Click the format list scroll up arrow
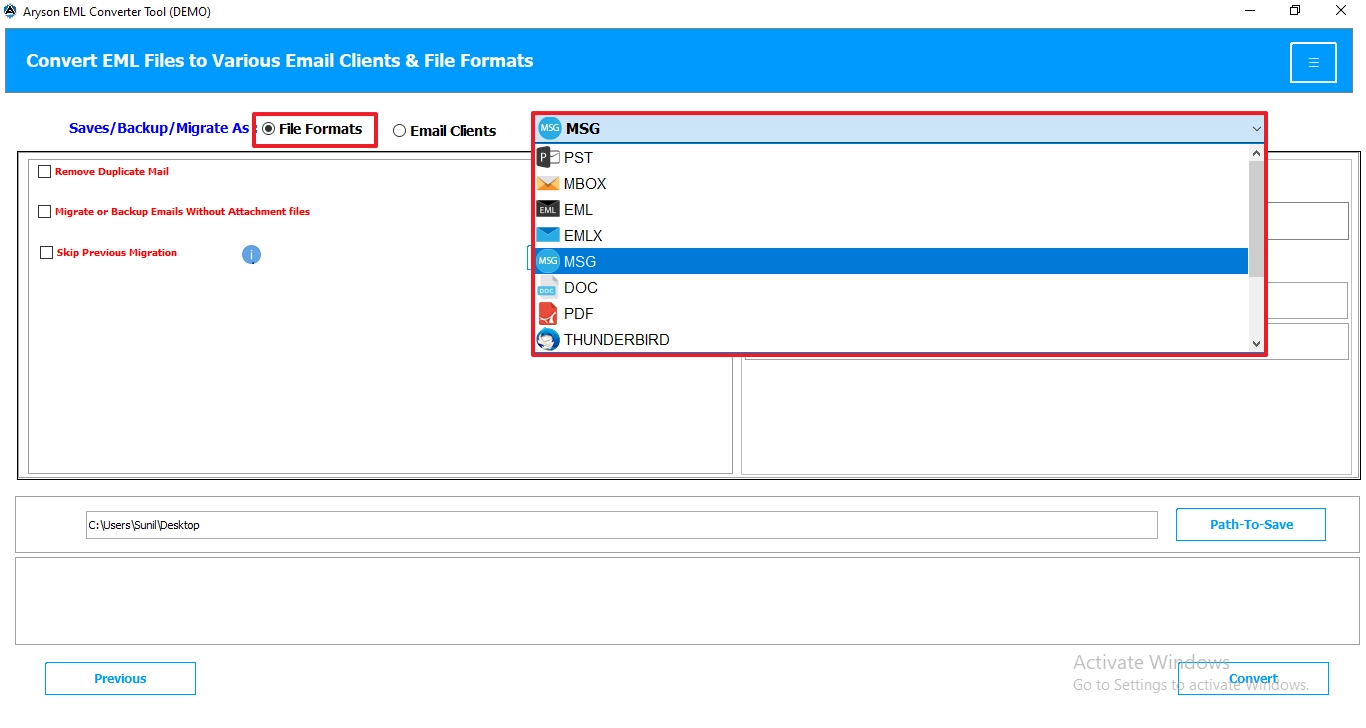1366x728 pixels. coord(1257,153)
